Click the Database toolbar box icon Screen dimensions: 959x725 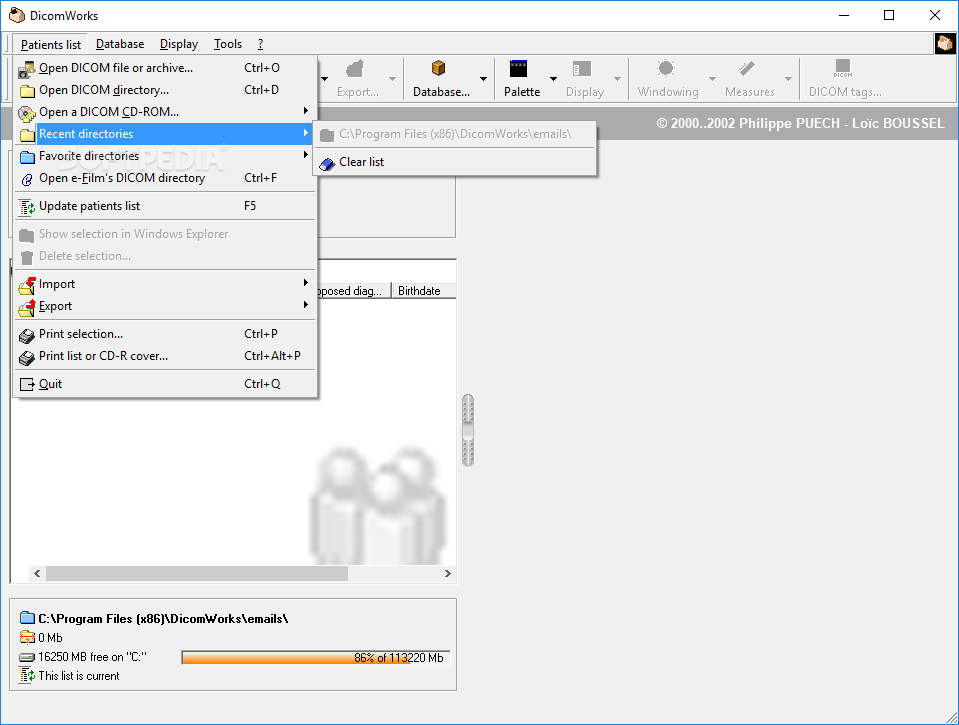(x=438, y=68)
